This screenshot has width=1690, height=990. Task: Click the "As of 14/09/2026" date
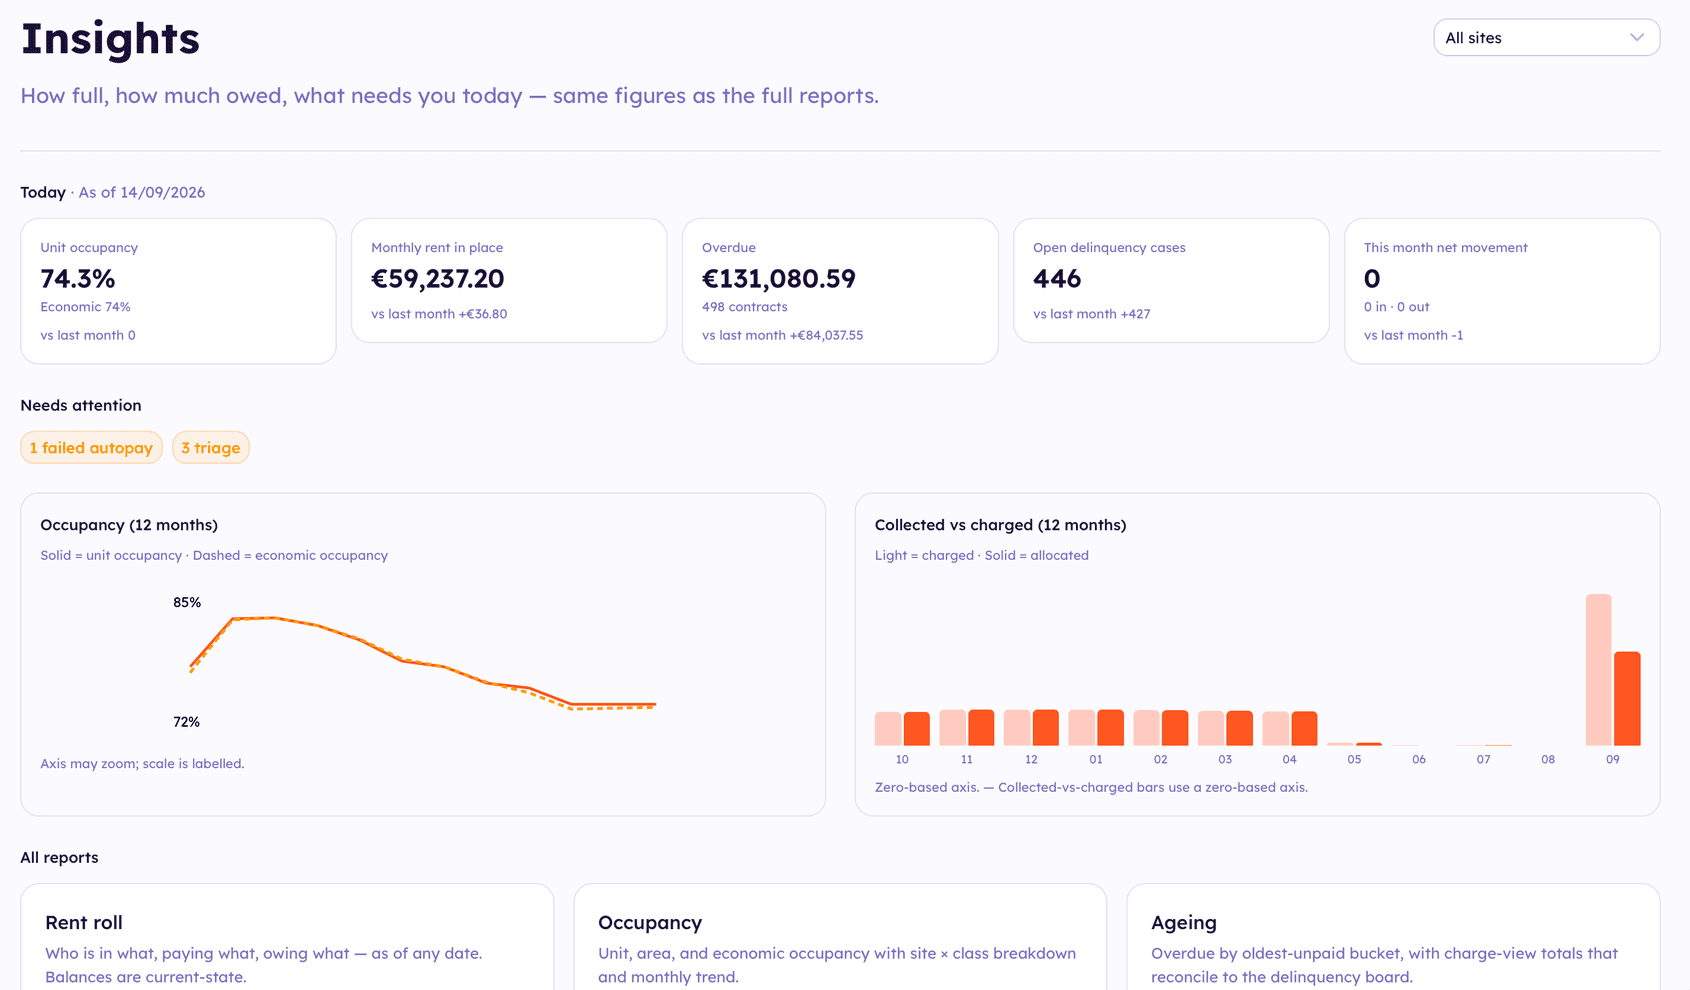[142, 192]
